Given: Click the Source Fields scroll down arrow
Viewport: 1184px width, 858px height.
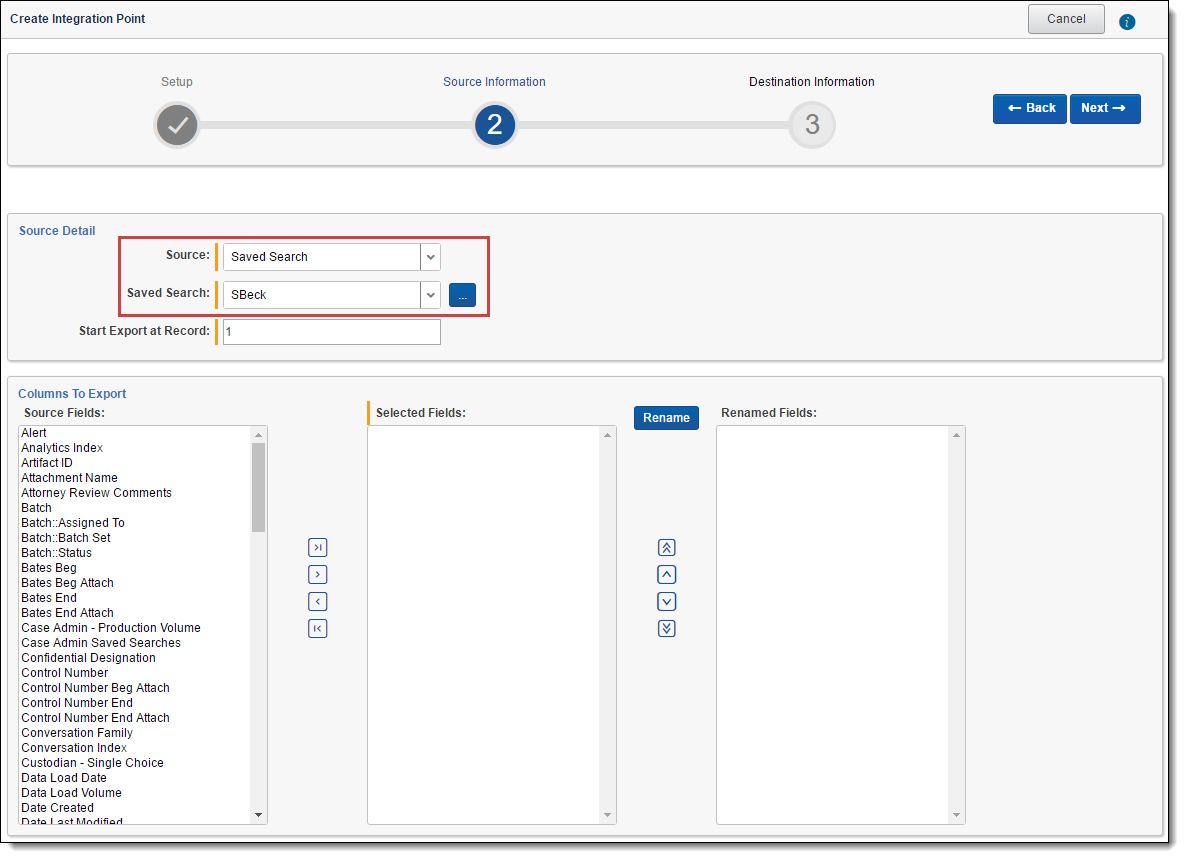Looking at the screenshot, I should coord(258,815).
